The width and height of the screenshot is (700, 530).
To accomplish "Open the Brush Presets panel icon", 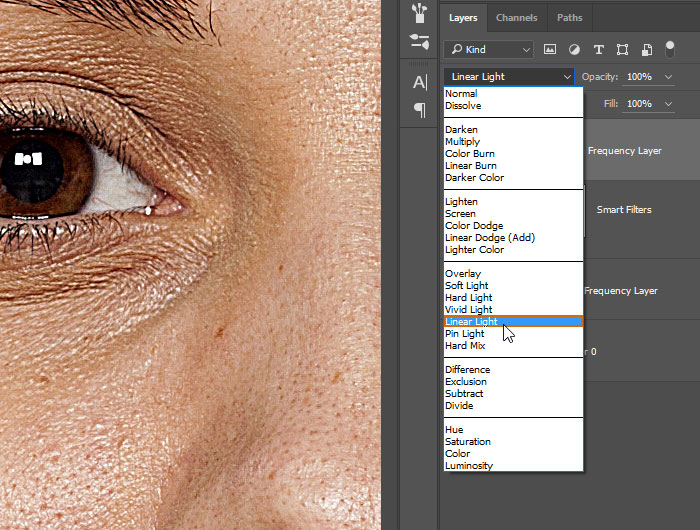I will point(420,12).
